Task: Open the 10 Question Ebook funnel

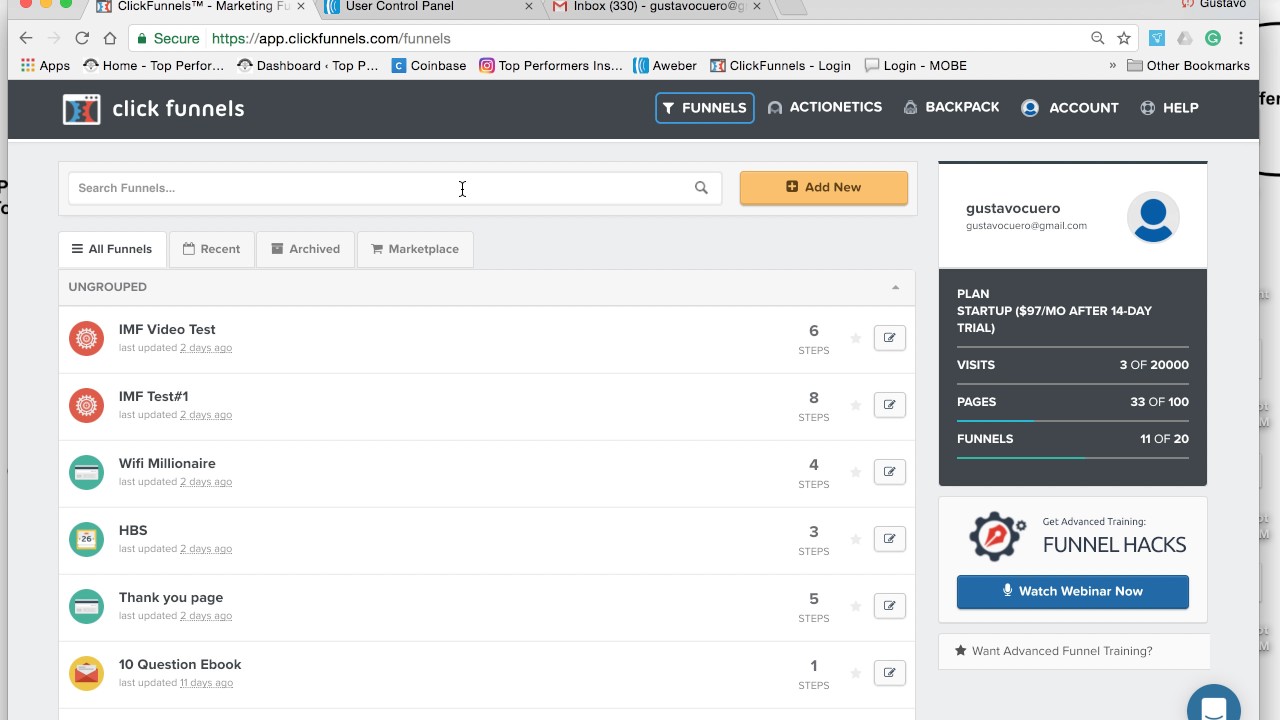Action: pos(180,664)
